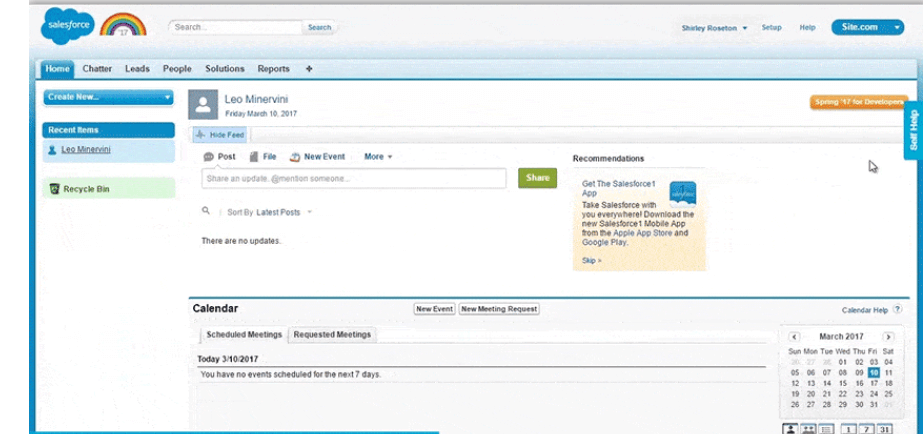Switch to Scheduled Meetings tab
Viewport: 923px width, 434px height.
pyautogui.click(x=244, y=334)
